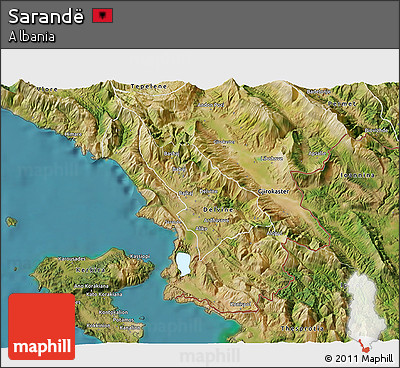Click the Sarandë map title

[46, 16]
